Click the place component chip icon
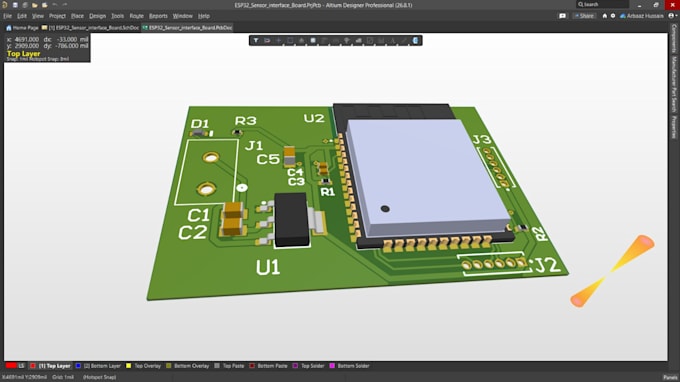 coord(313,40)
